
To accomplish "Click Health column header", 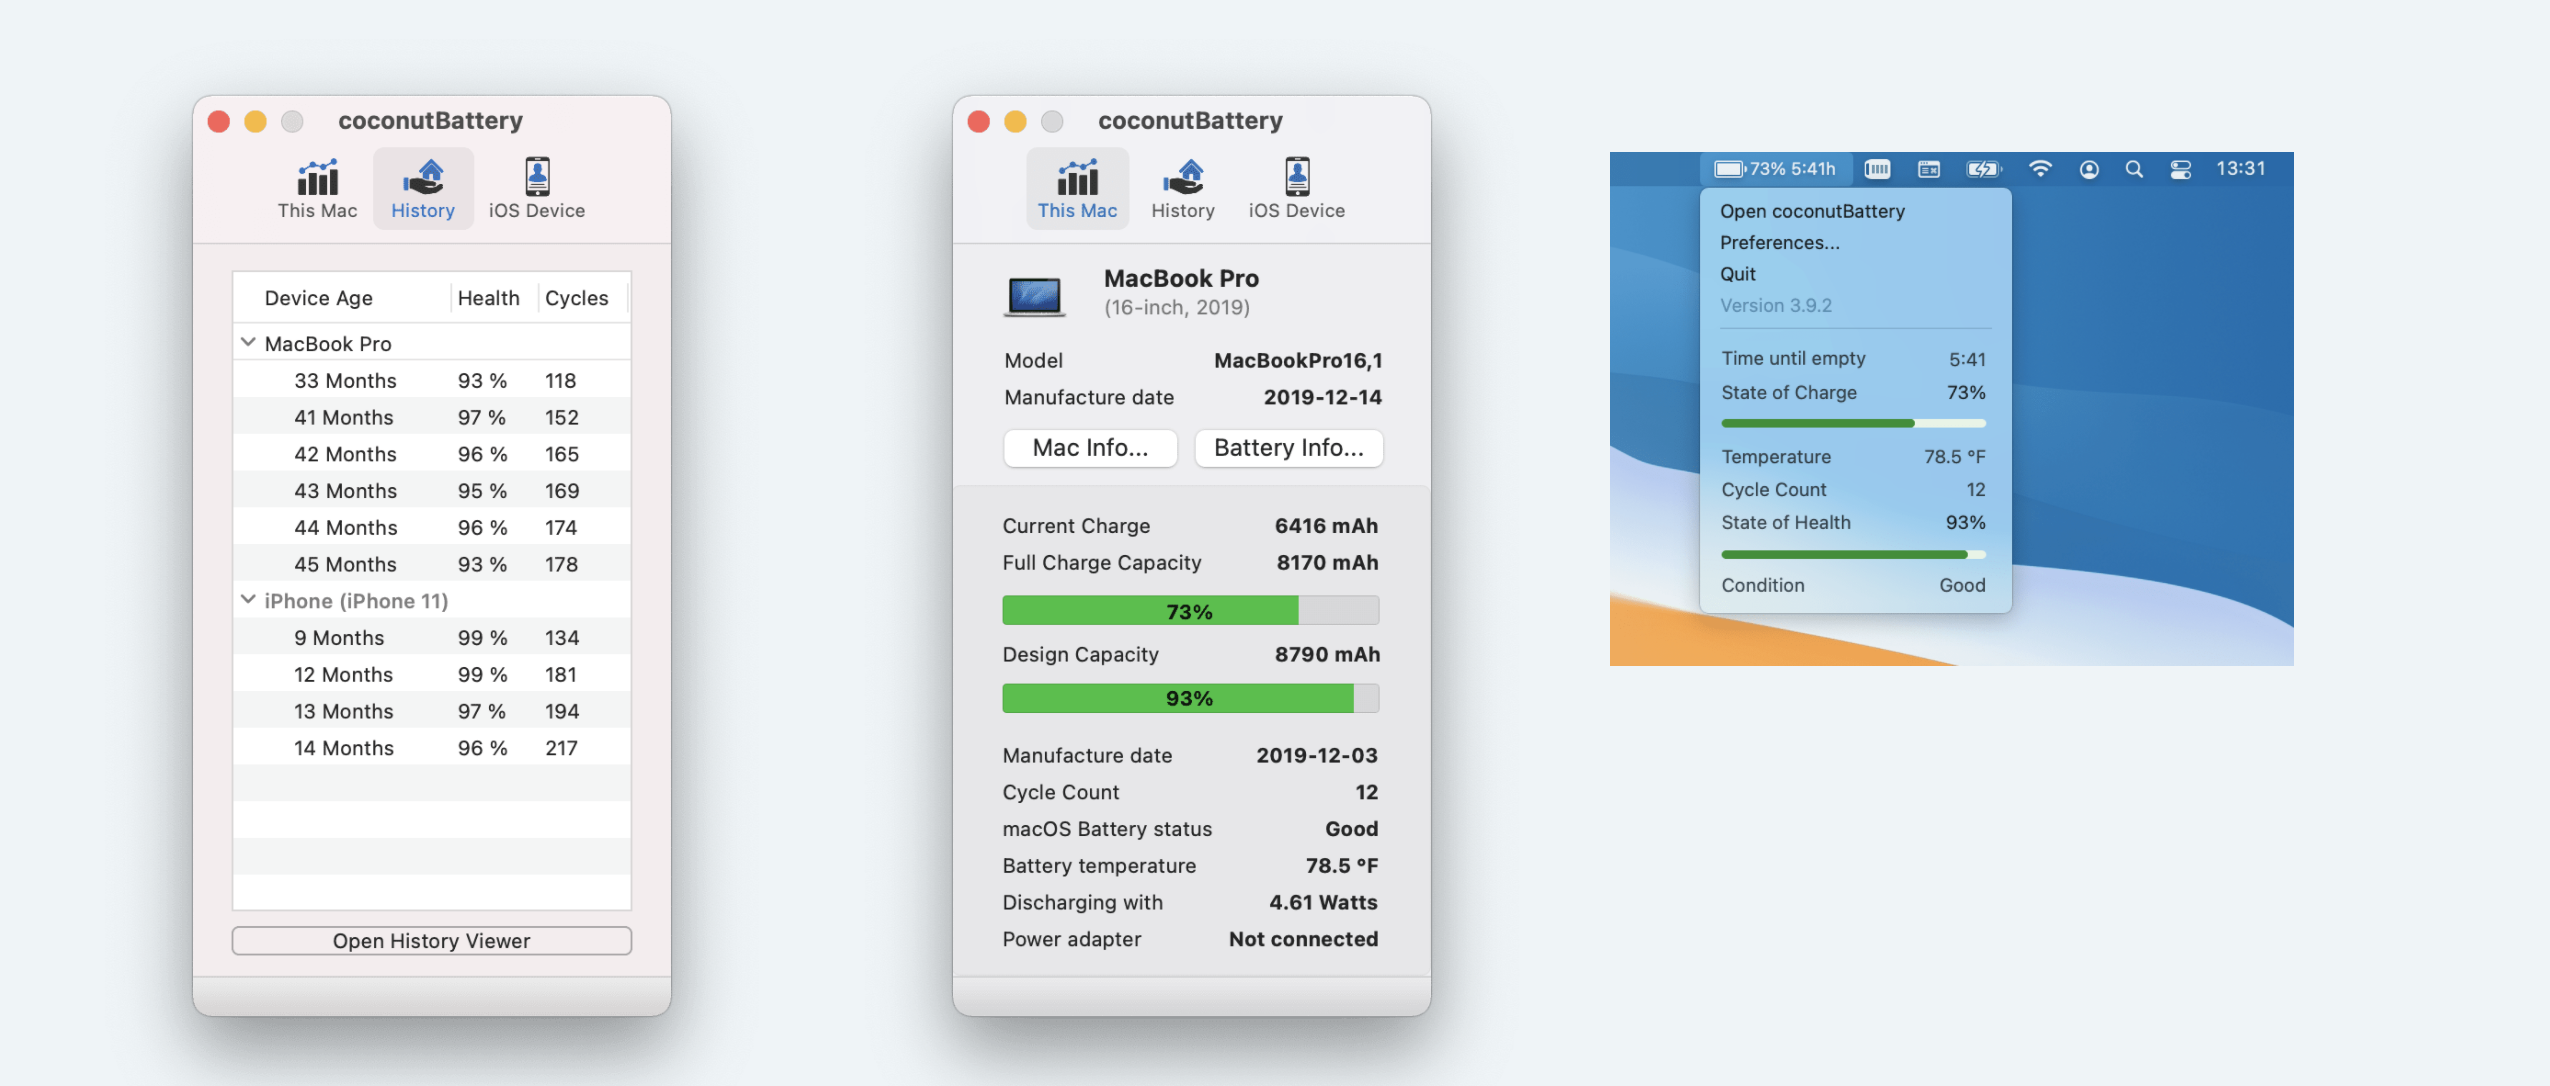I will coord(488,298).
